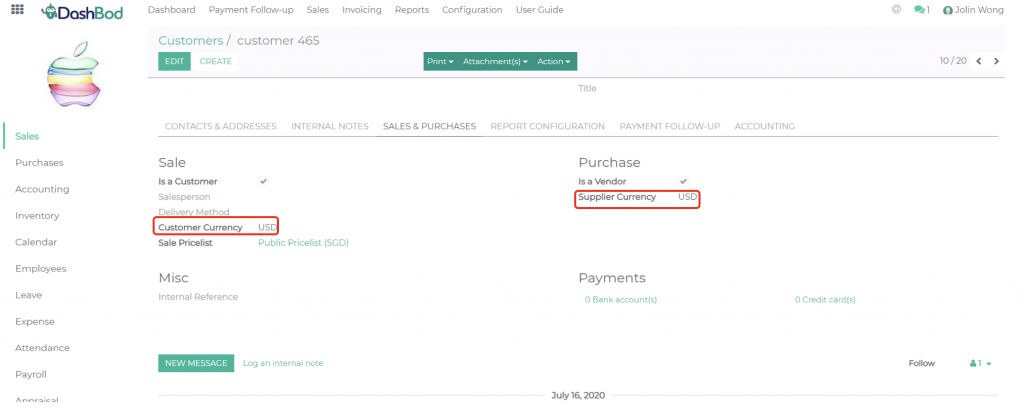Open the @ mentions icon

(895, 10)
